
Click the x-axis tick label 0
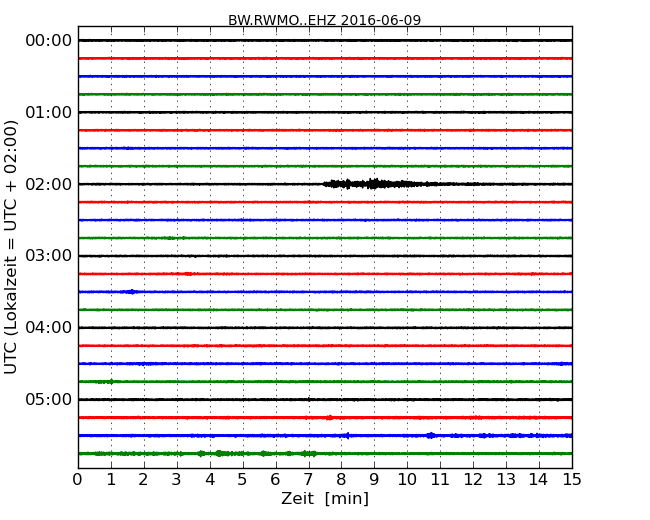78,480
